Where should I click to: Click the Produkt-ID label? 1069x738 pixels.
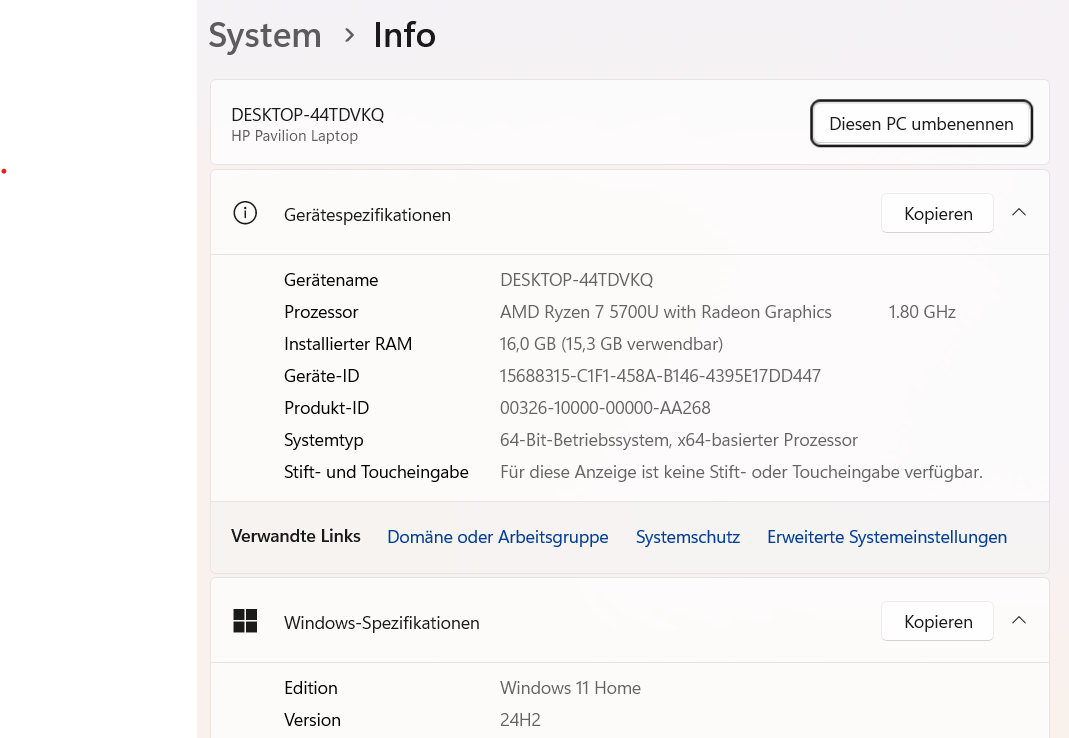[327, 408]
